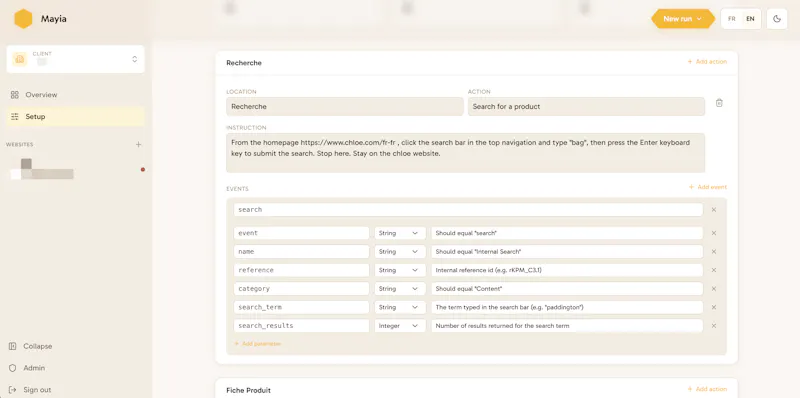Remove the search_results parameter row
Screen dimensions: 800x398
point(714,326)
